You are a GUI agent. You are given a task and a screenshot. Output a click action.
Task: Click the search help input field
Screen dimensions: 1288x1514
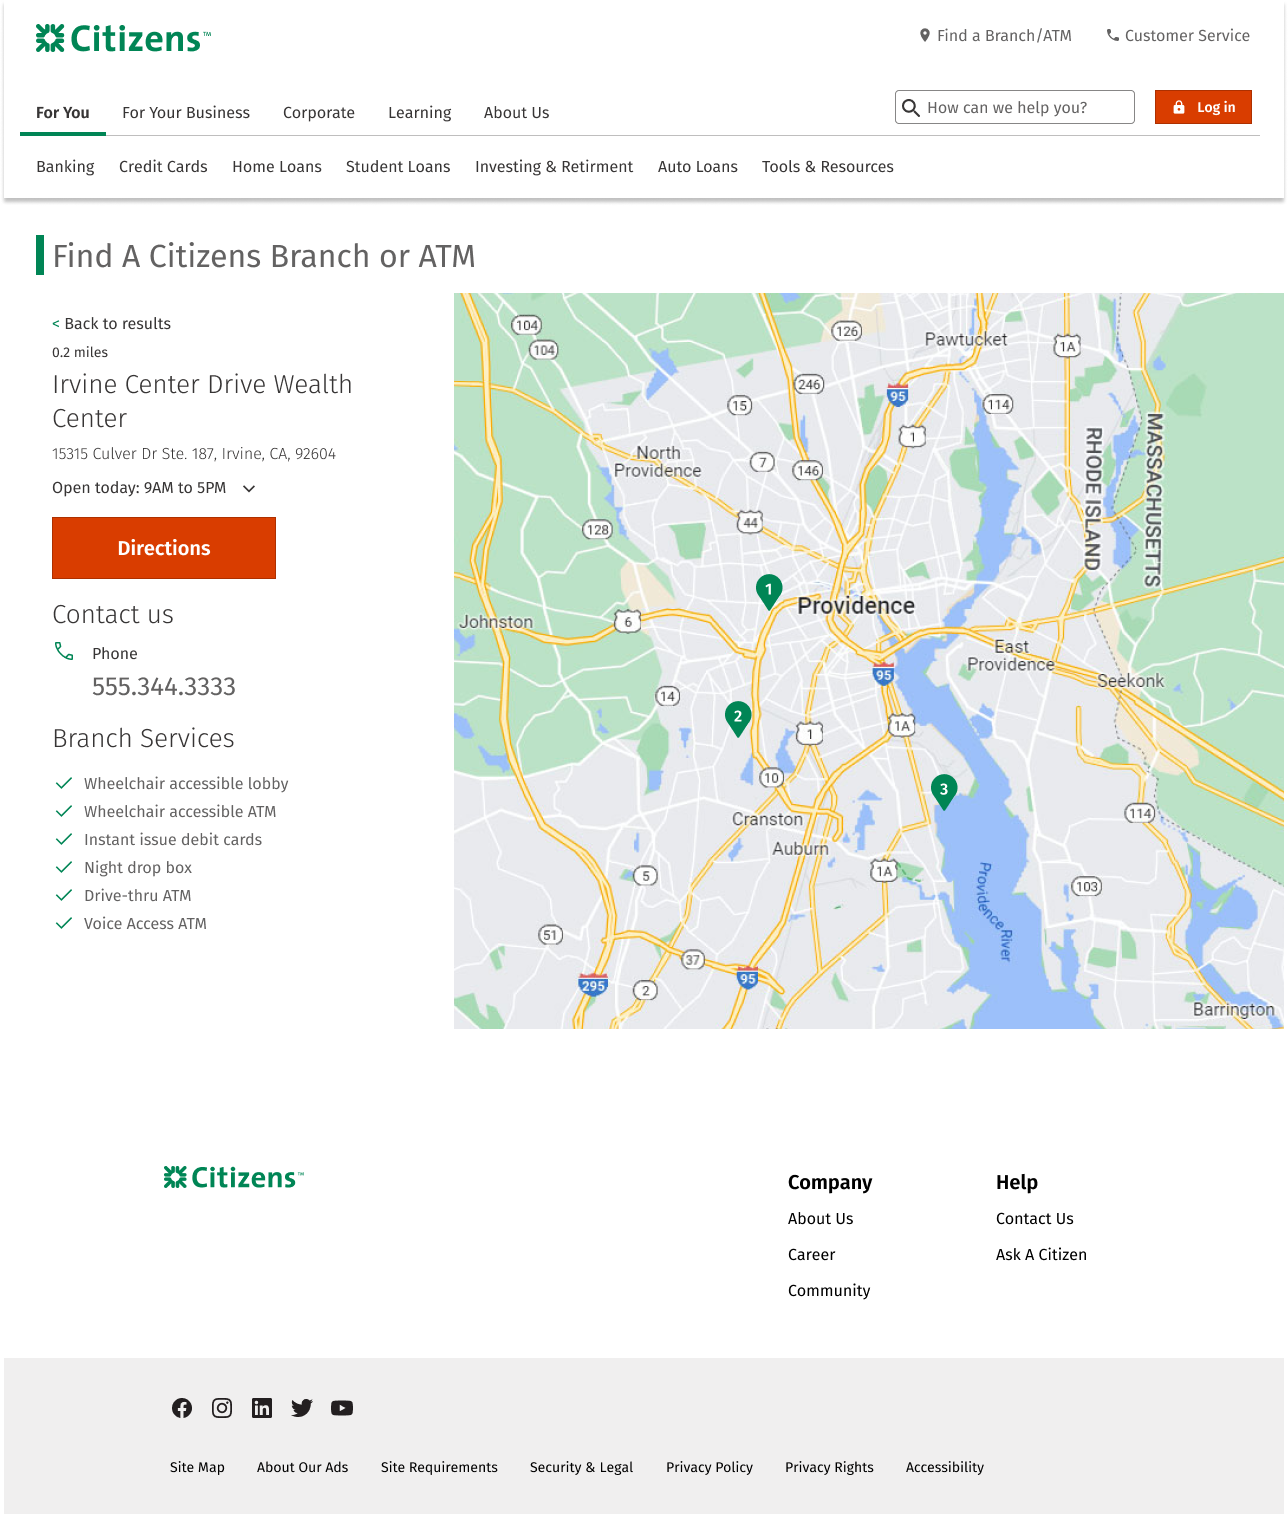point(1024,107)
